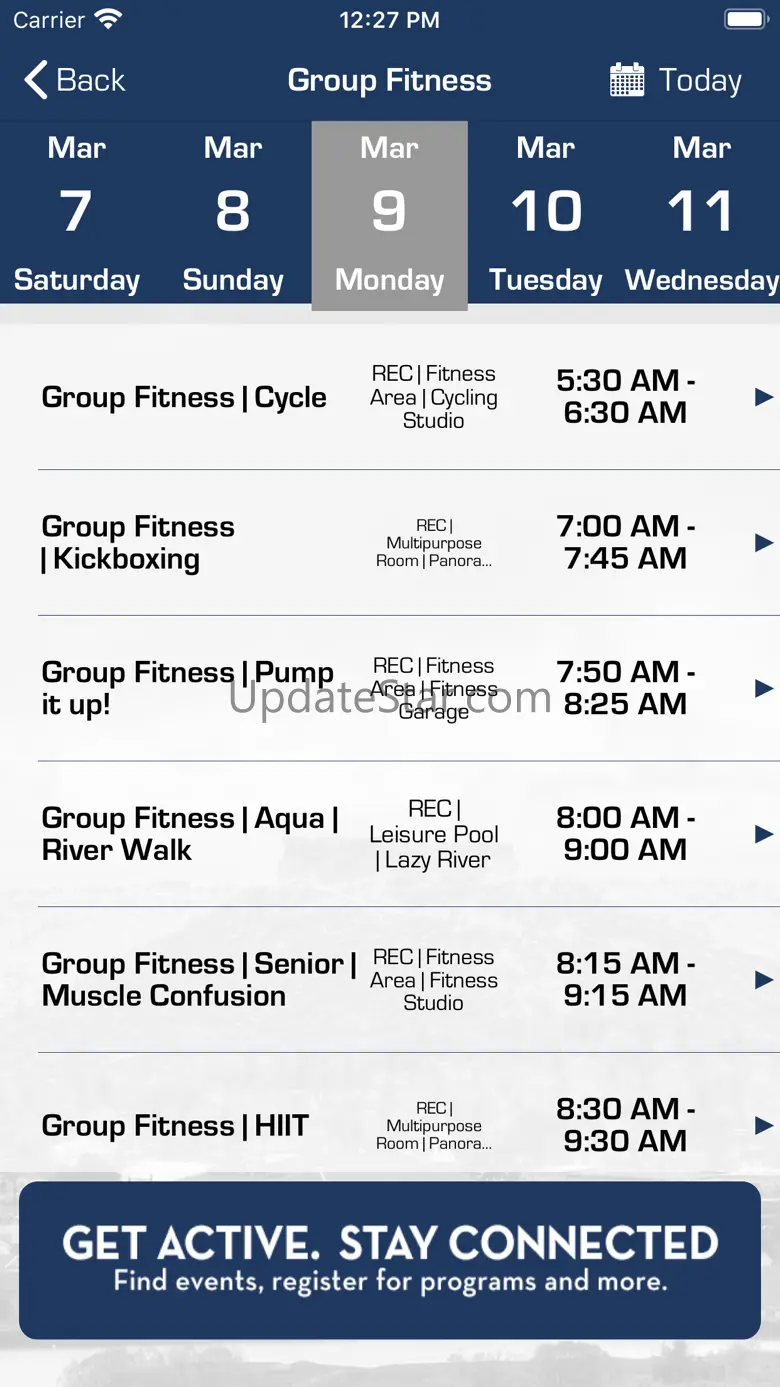Tap the calendar icon beside Today
This screenshot has height=1387, width=780.
pyautogui.click(x=627, y=80)
